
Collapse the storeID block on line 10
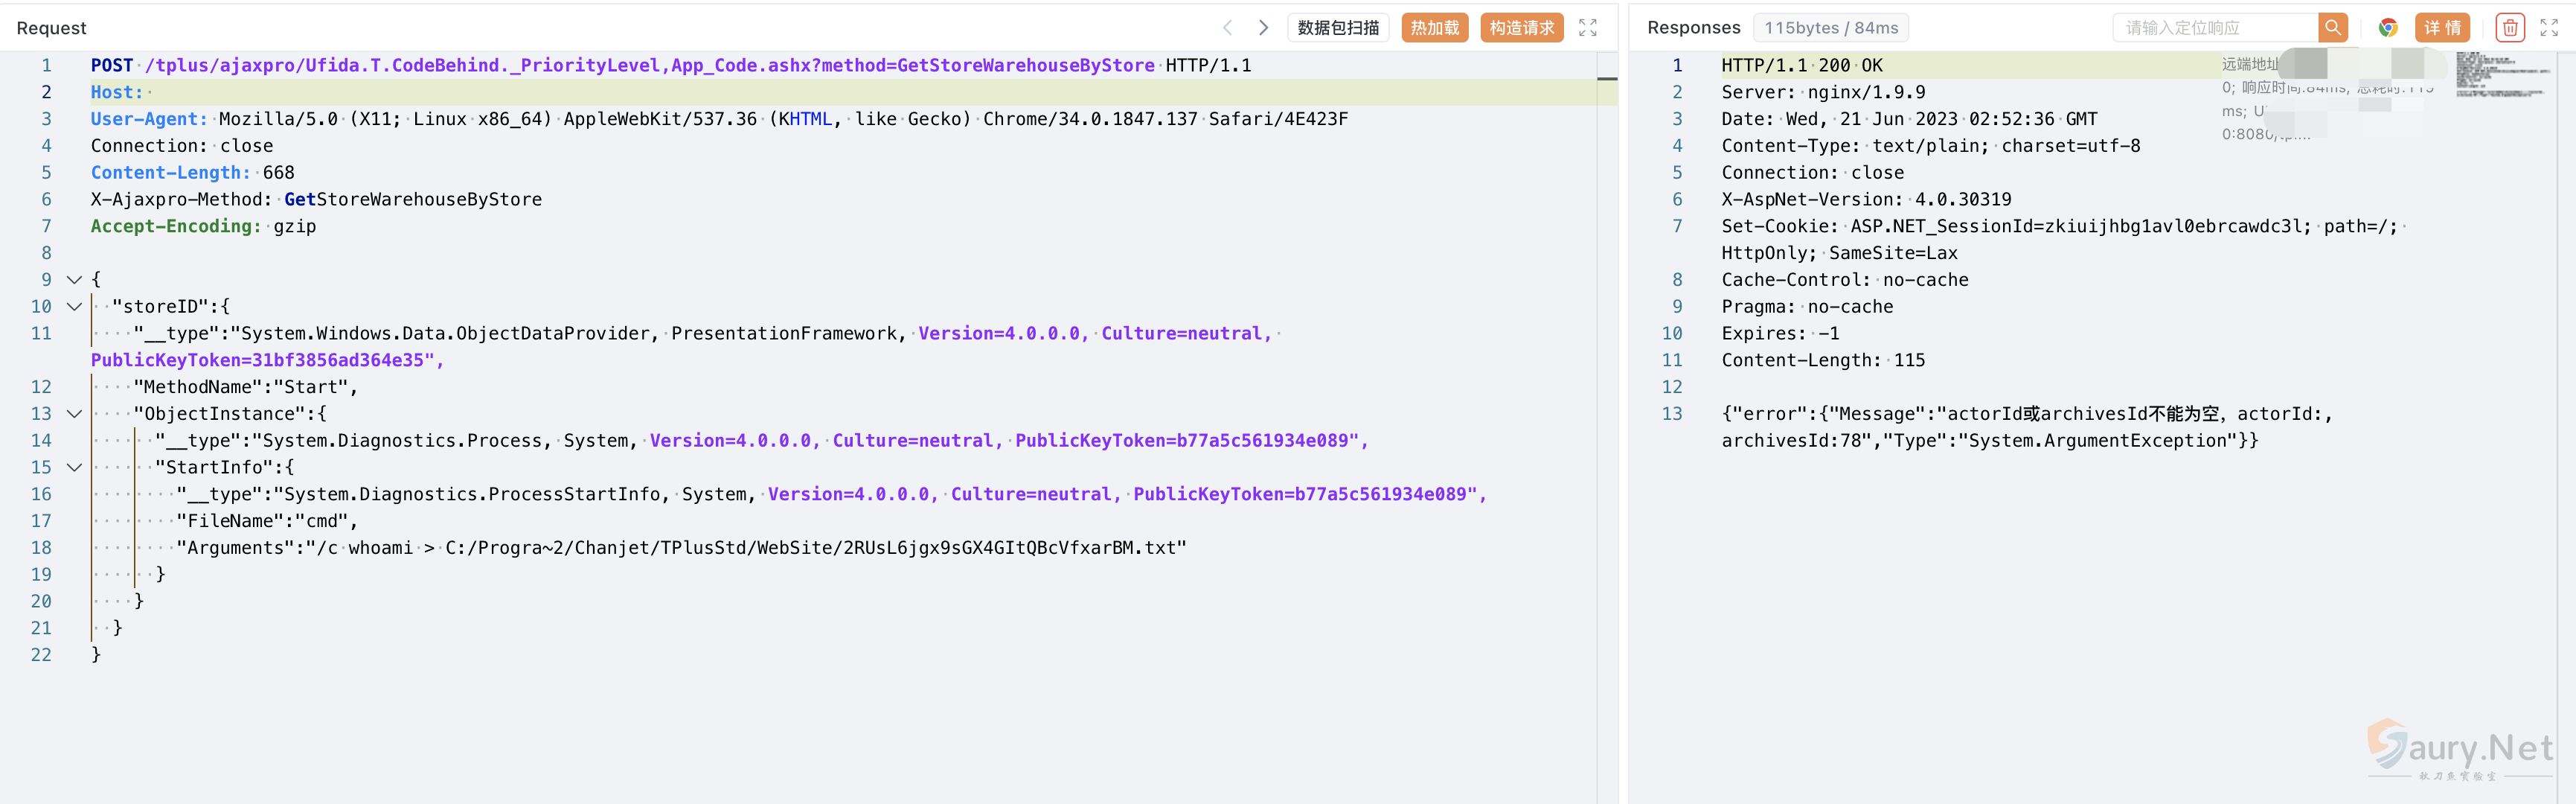point(74,307)
